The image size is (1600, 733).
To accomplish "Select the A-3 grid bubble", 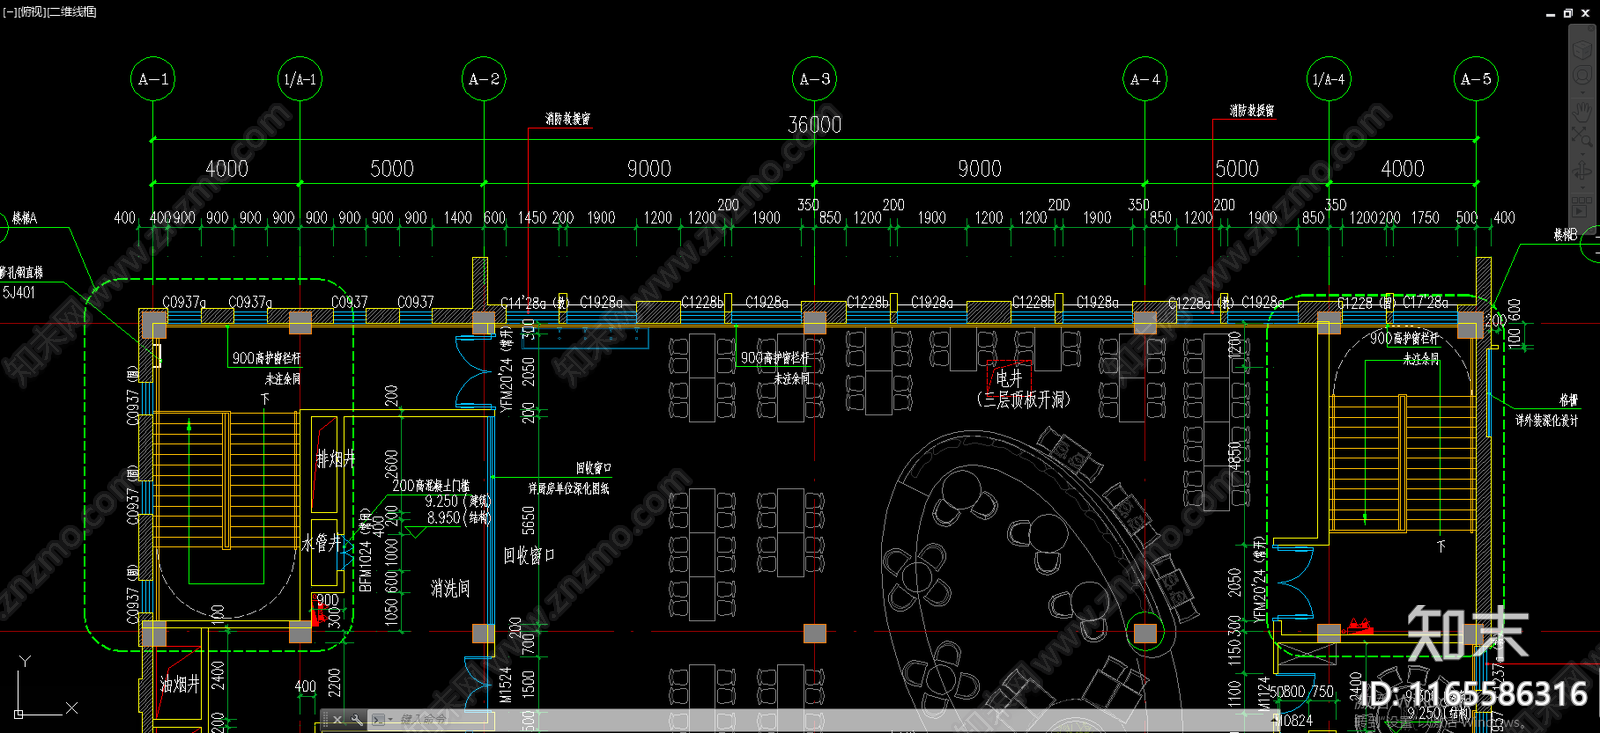I will pyautogui.click(x=815, y=79).
